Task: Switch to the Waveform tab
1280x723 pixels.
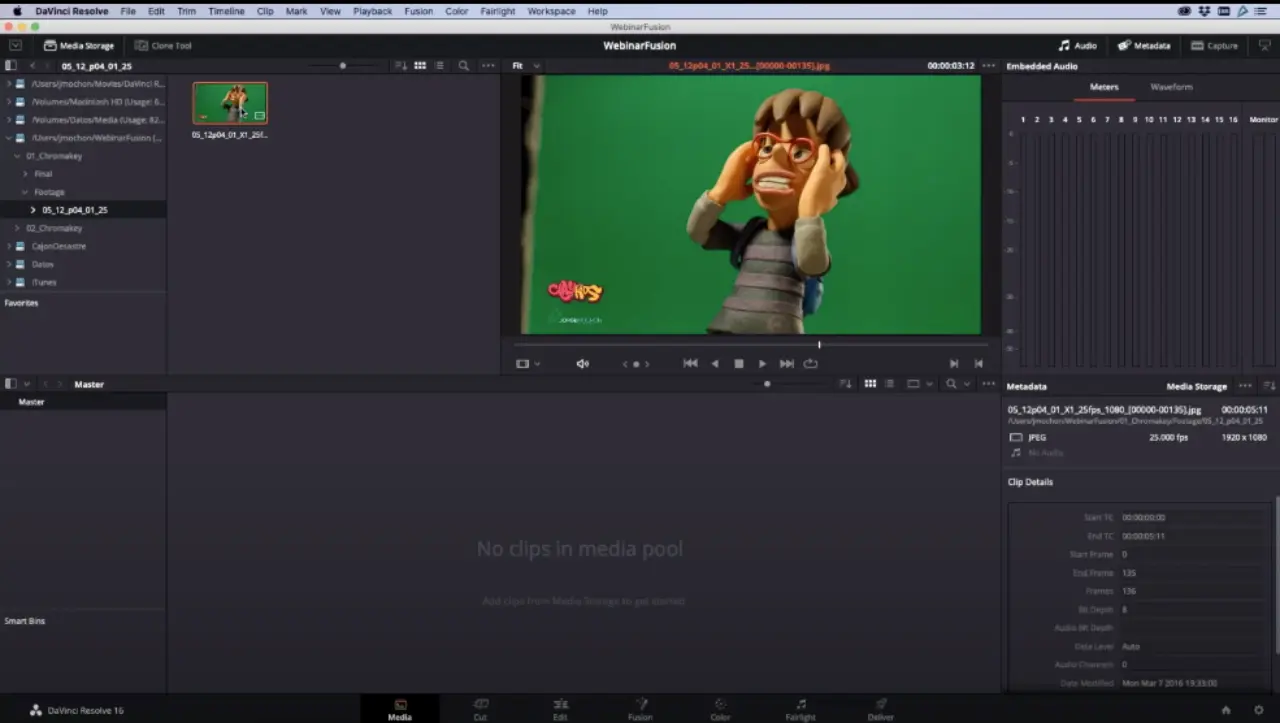Action: point(1171,87)
